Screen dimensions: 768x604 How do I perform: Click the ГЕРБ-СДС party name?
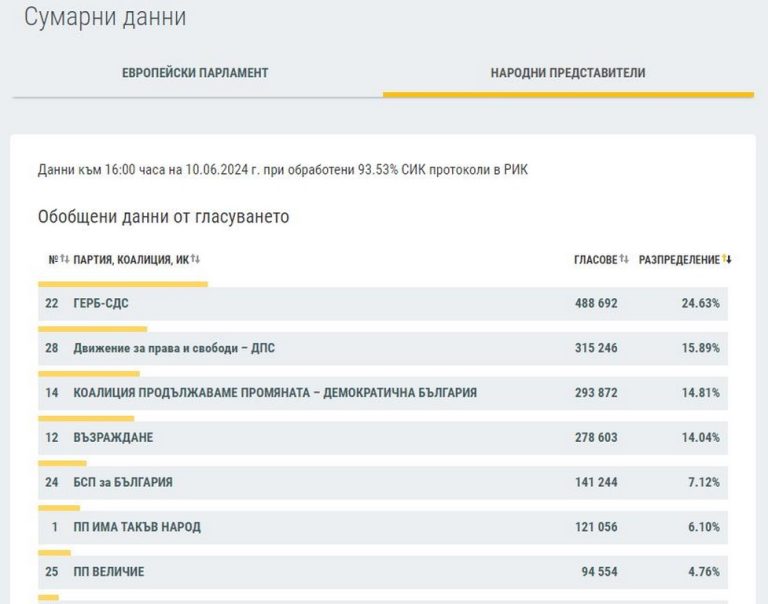tap(101, 304)
